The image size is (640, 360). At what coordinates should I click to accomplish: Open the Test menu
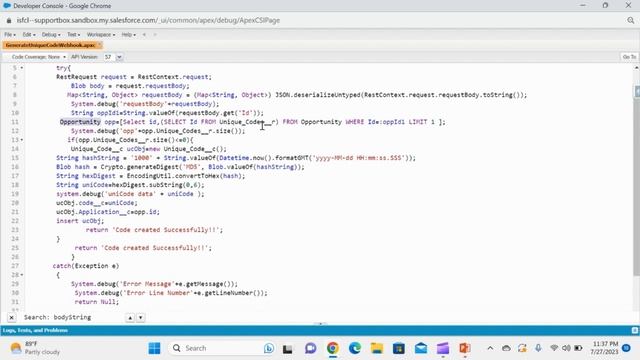[73, 35]
